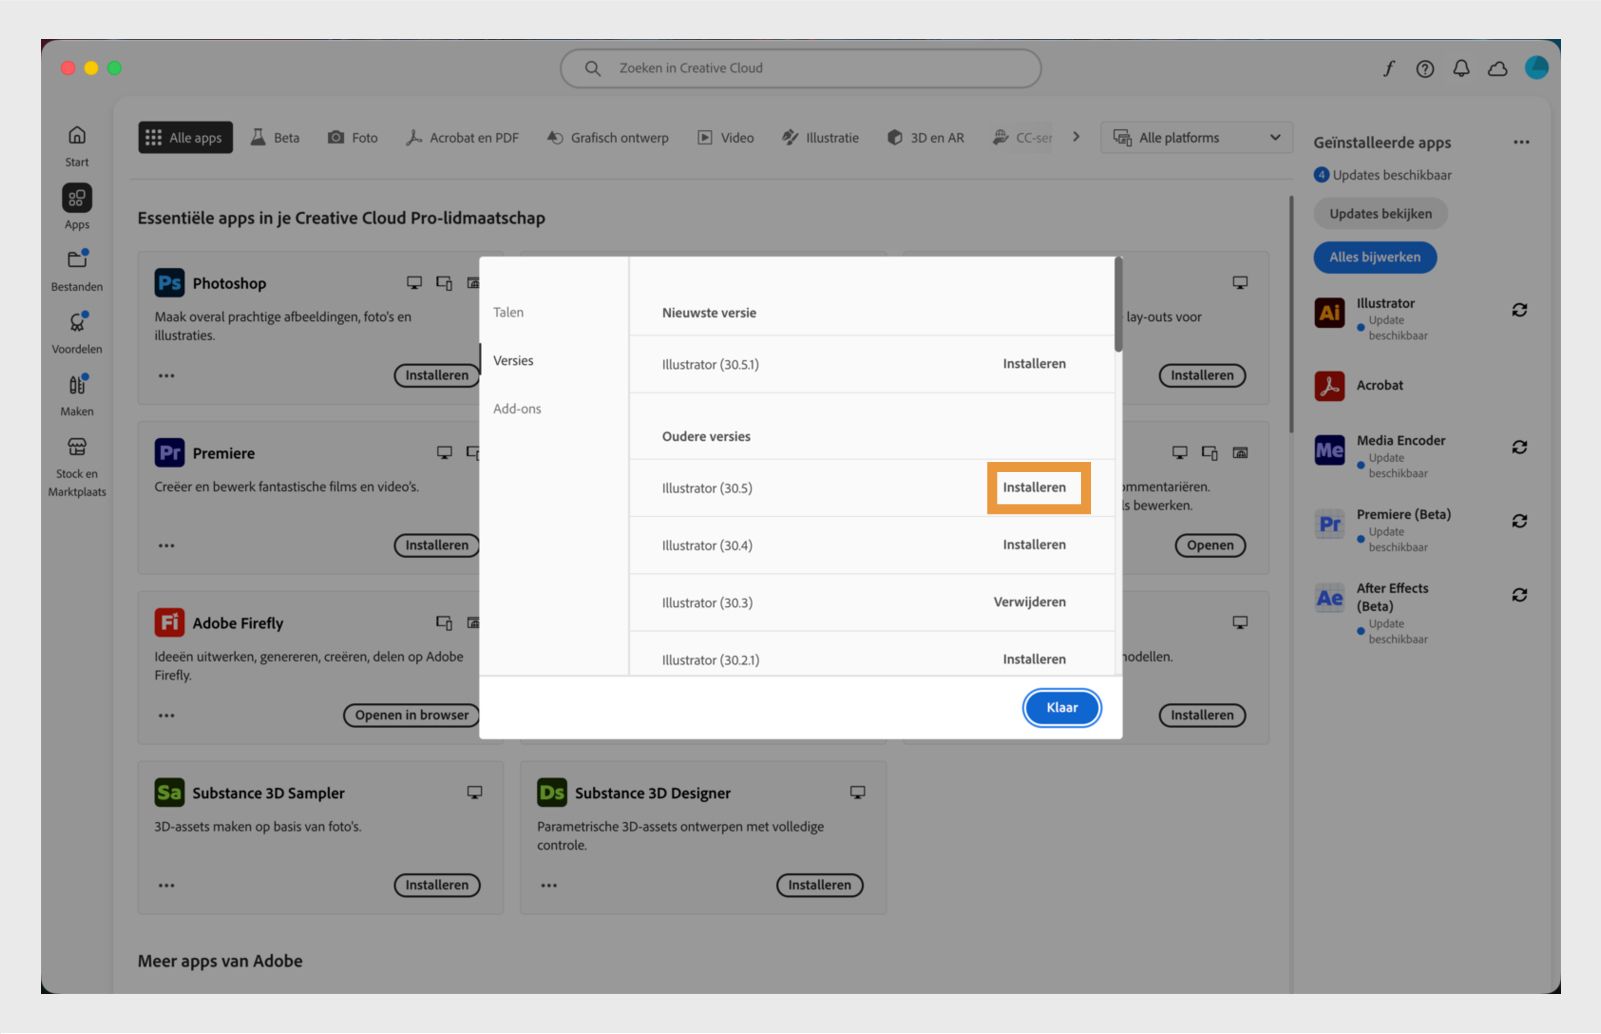The image size is (1601, 1034).
Task: Switch to the Beta category tab
Action: [x=275, y=138]
